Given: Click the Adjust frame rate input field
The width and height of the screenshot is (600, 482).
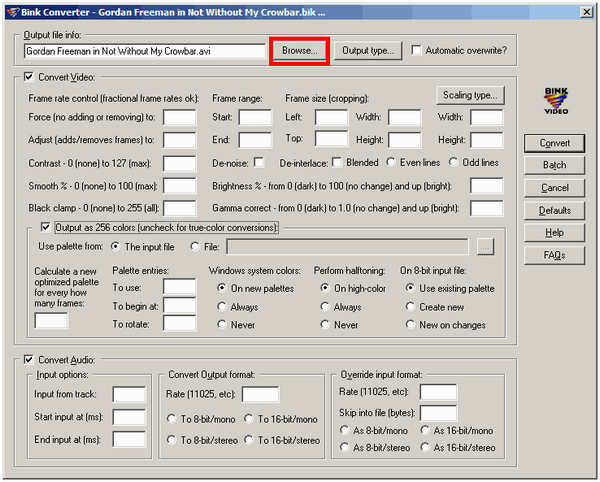Looking at the screenshot, I should pos(179,140).
